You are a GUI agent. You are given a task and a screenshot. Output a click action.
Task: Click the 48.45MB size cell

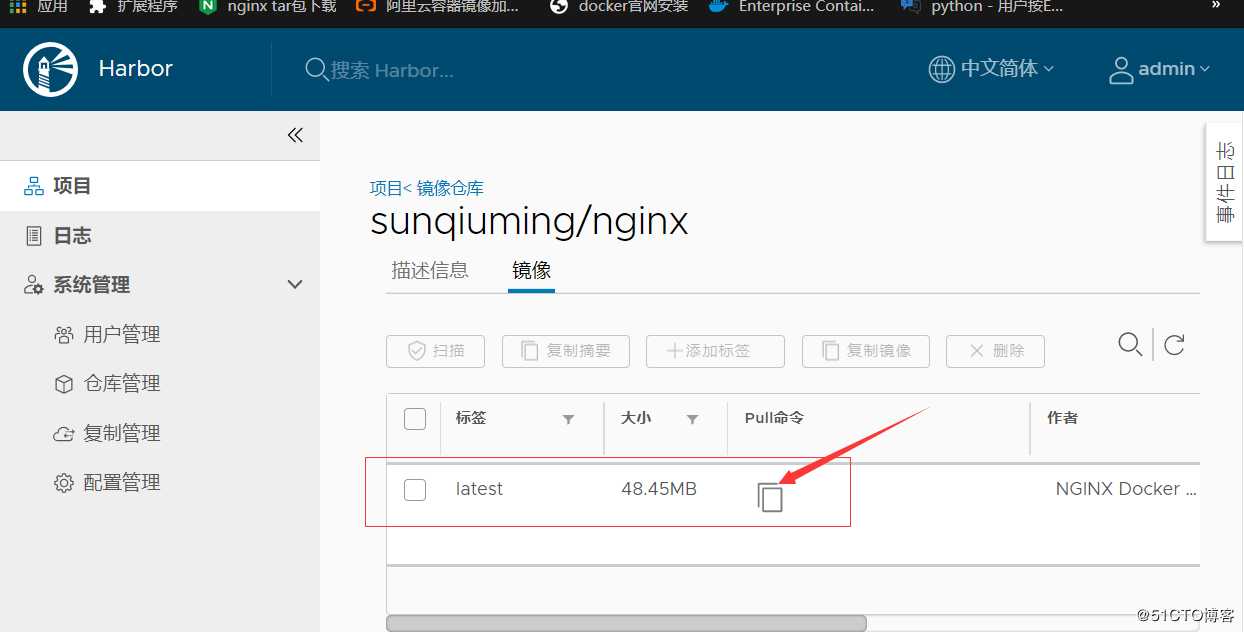659,489
